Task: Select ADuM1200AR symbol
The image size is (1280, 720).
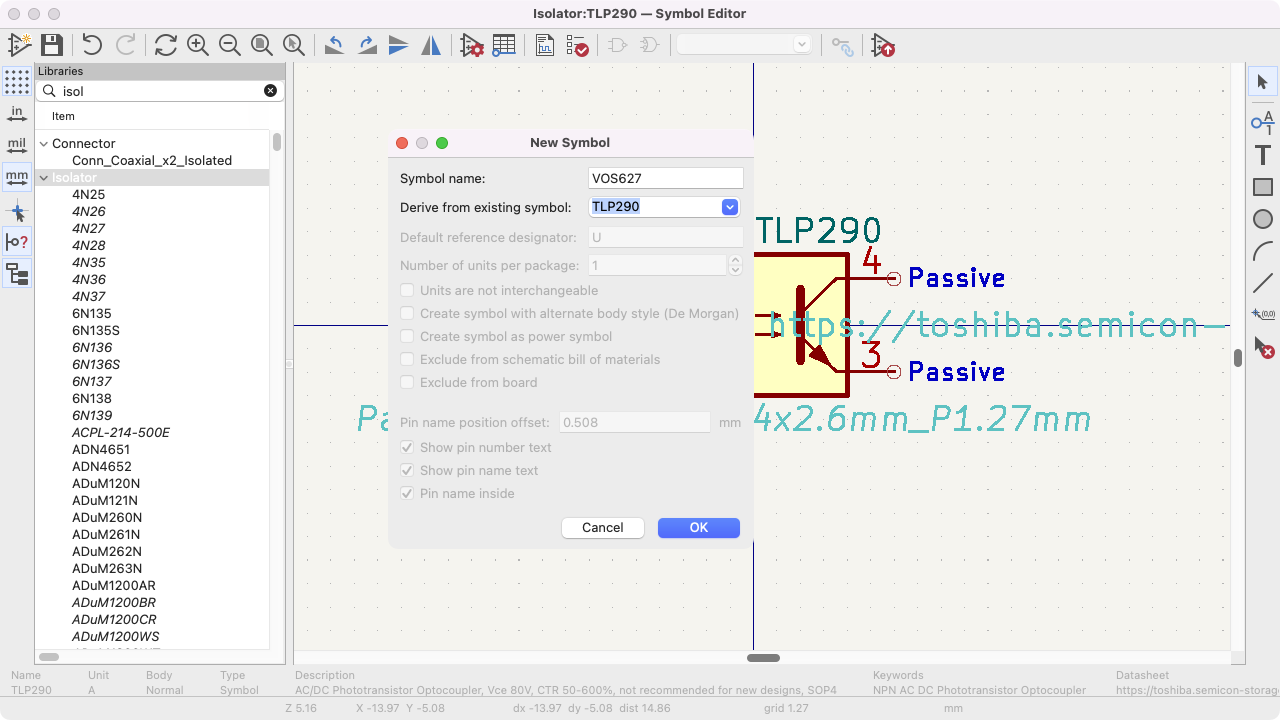Action: (x=114, y=586)
